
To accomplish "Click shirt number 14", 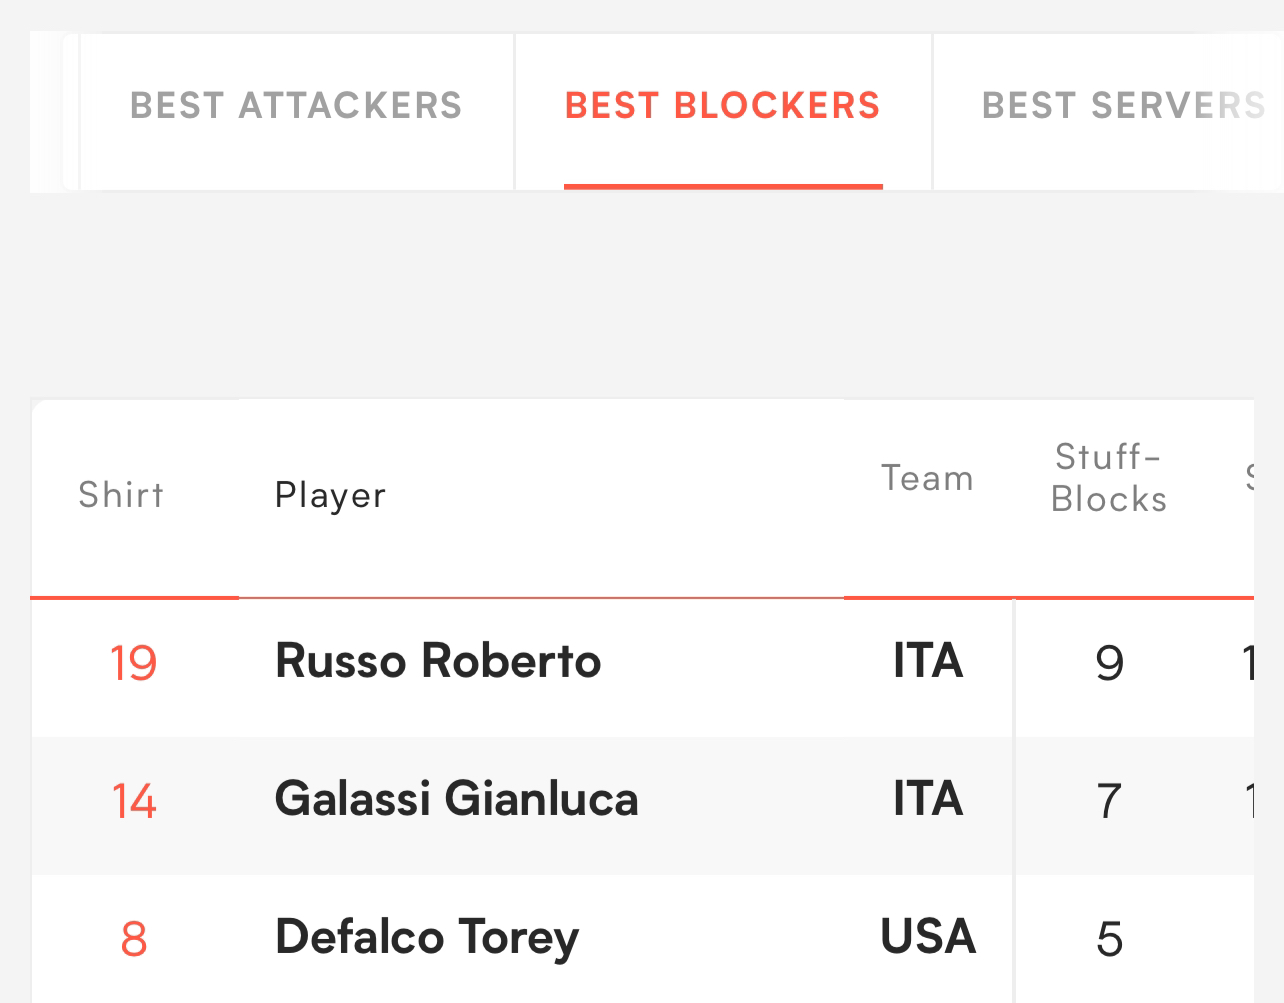I will (133, 801).
